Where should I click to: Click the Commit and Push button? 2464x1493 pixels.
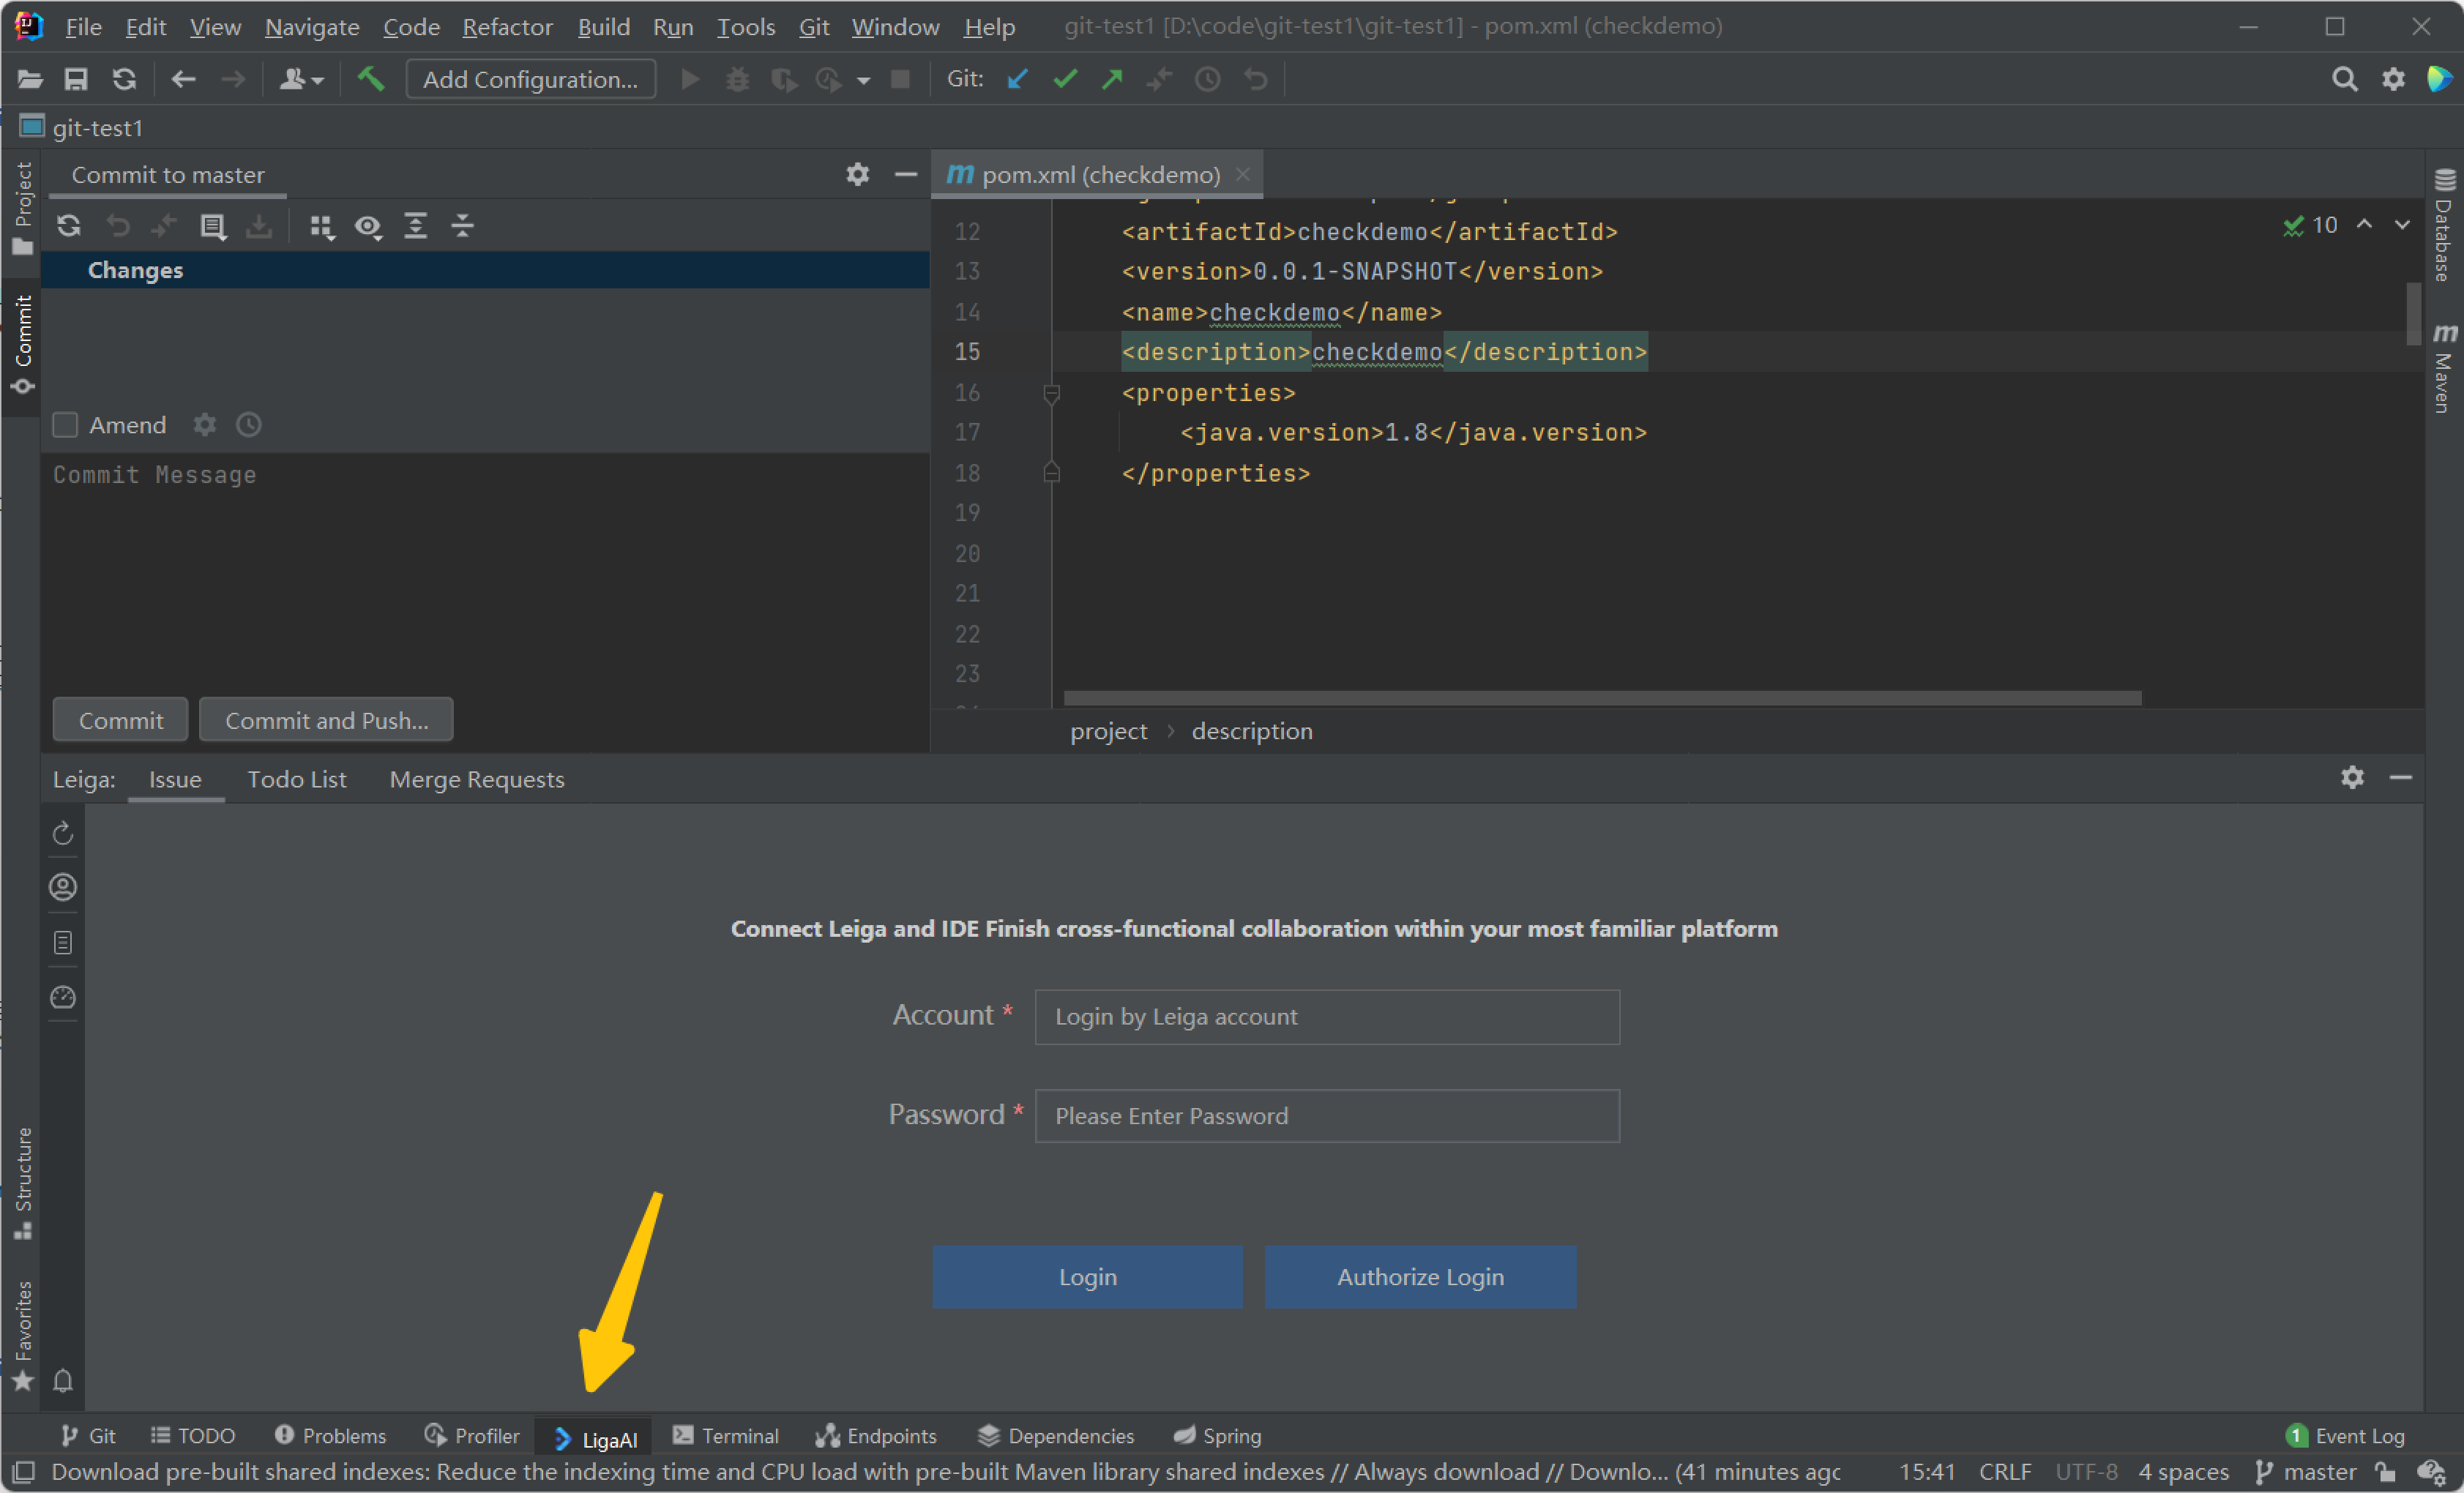326,720
